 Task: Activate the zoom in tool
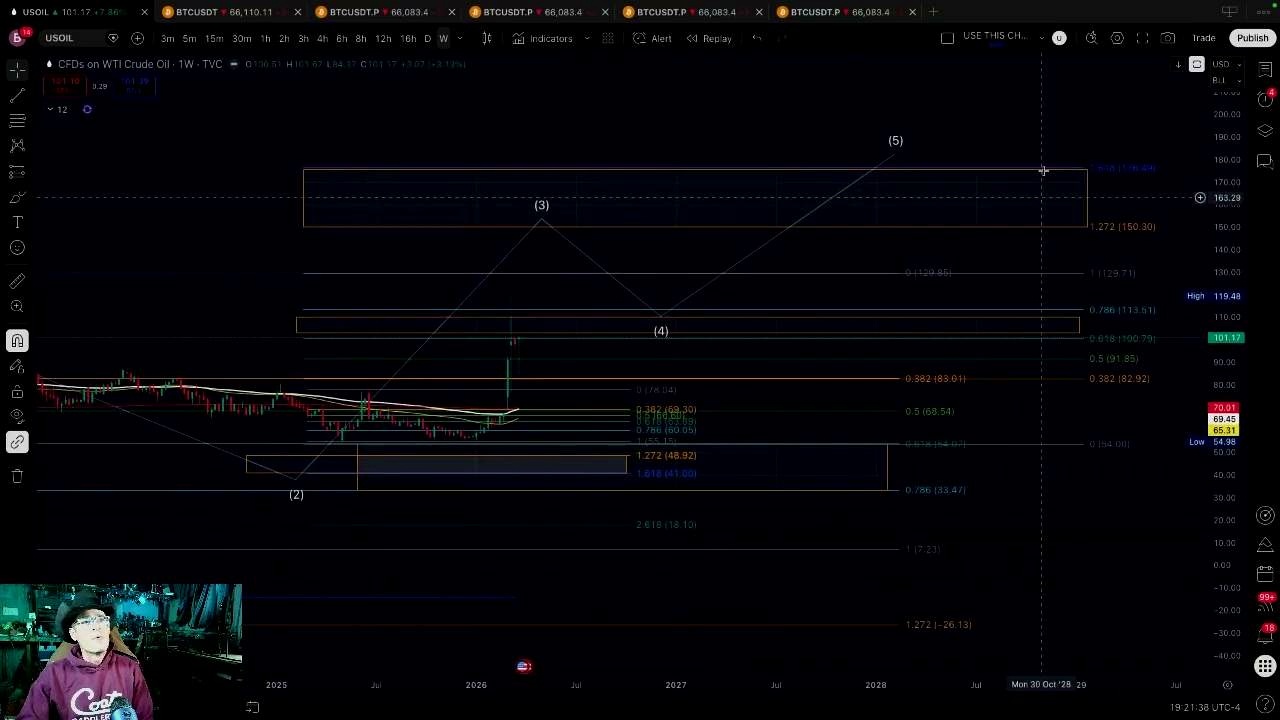[x=17, y=307]
